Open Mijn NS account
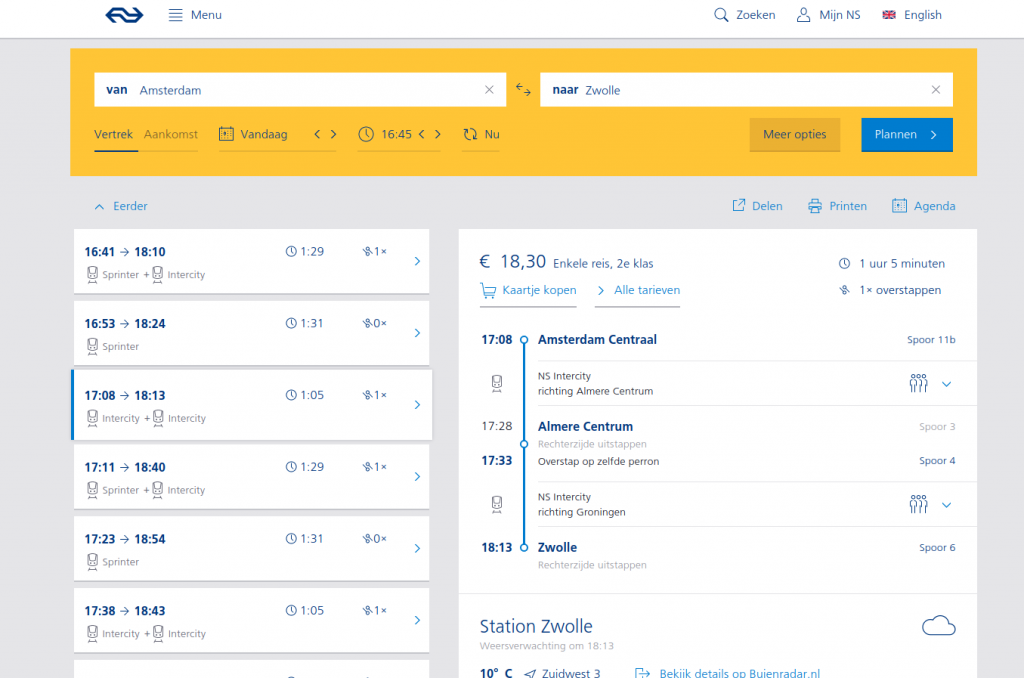This screenshot has height=678, width=1024. [828, 15]
